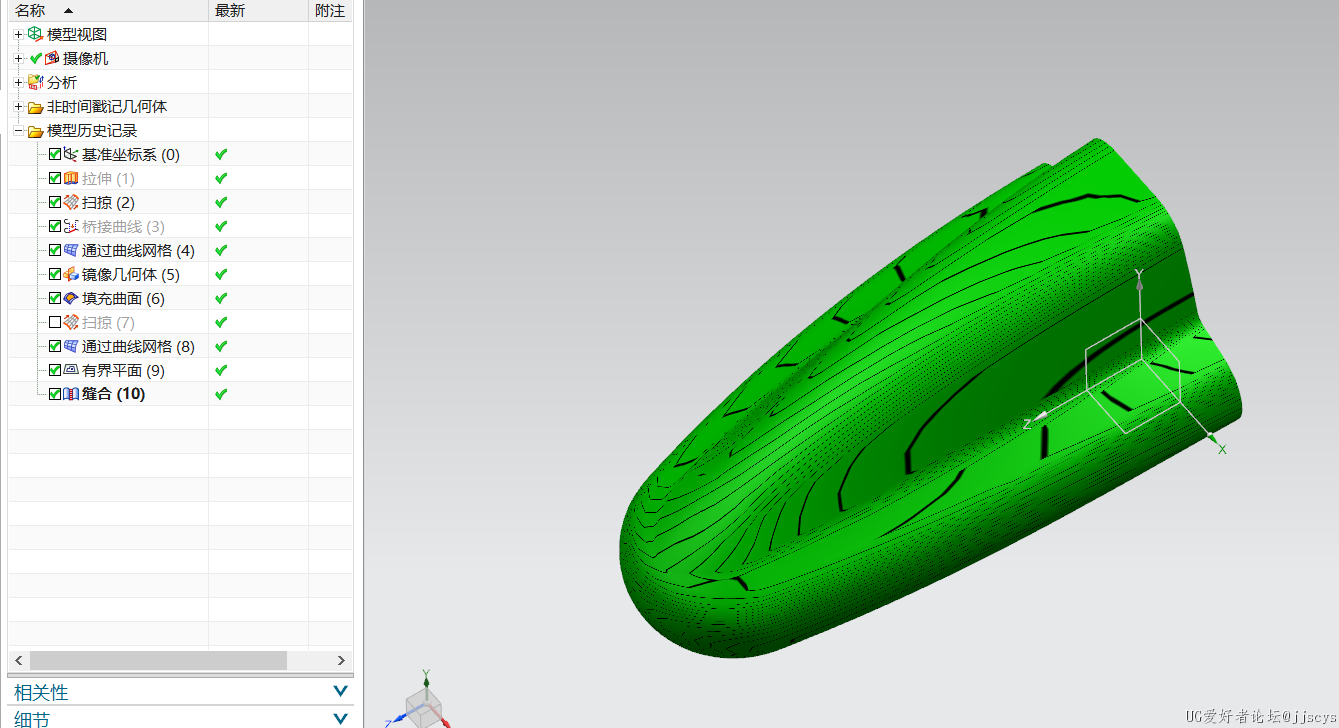Click the green checkmark beside 摄像机

coord(36,58)
